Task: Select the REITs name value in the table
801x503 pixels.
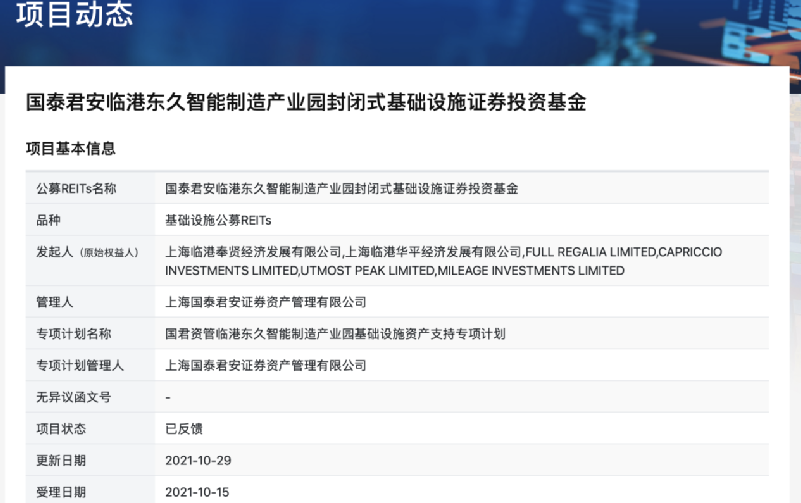Action: point(342,188)
